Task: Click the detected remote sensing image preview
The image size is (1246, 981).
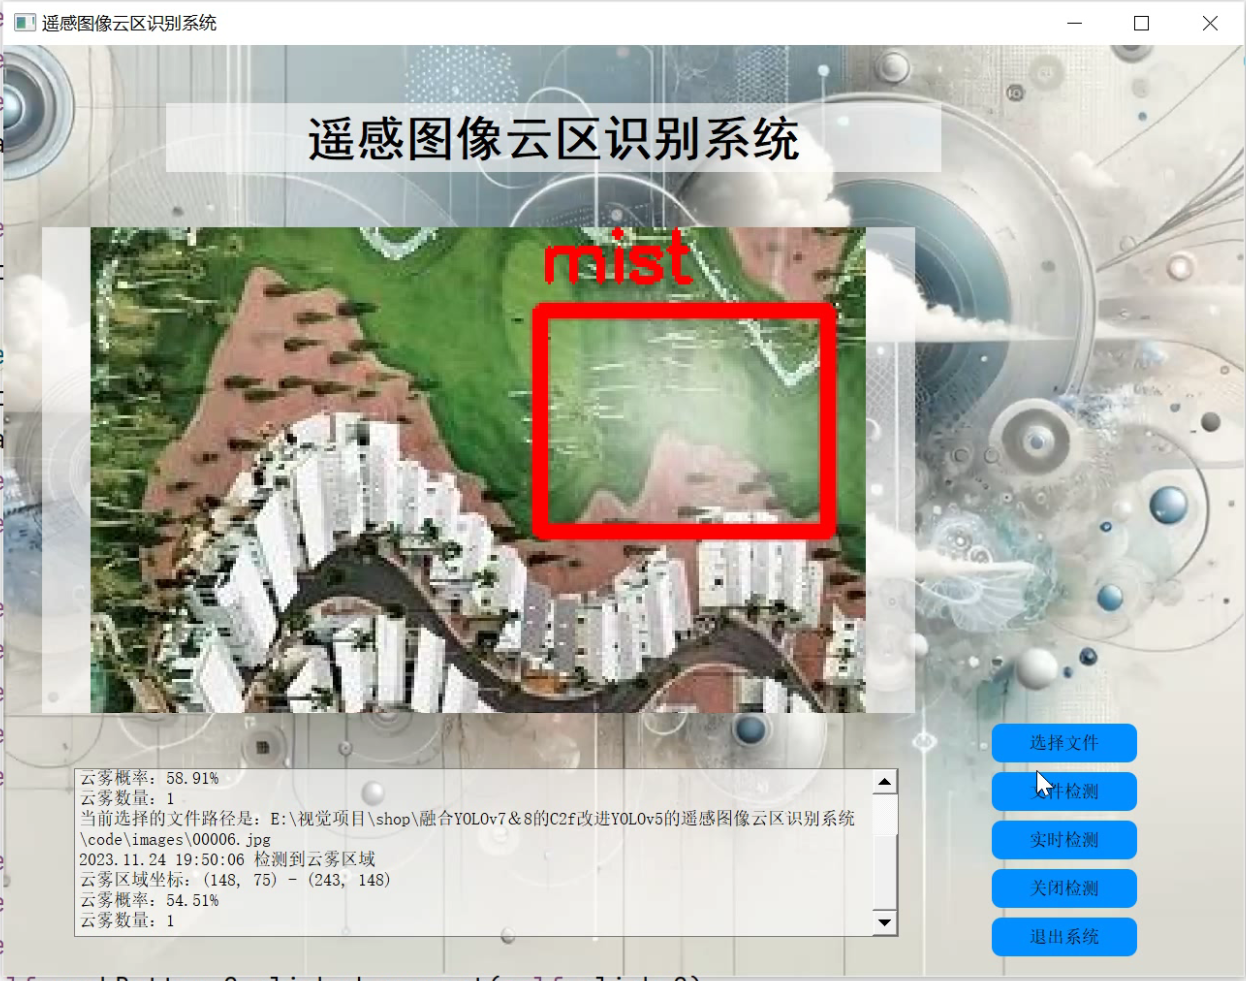Action: [x=478, y=470]
